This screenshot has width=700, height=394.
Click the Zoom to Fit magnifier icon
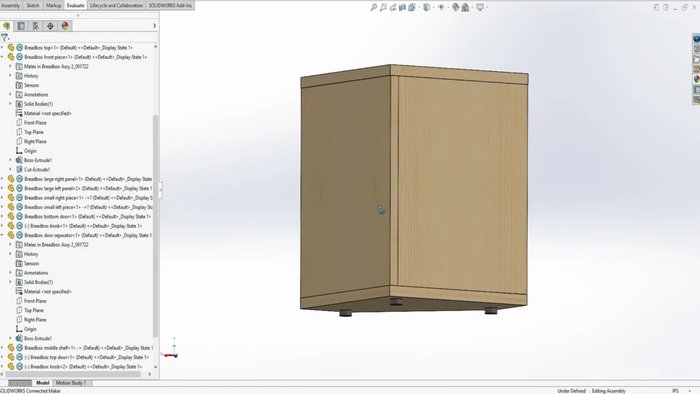[374, 7]
